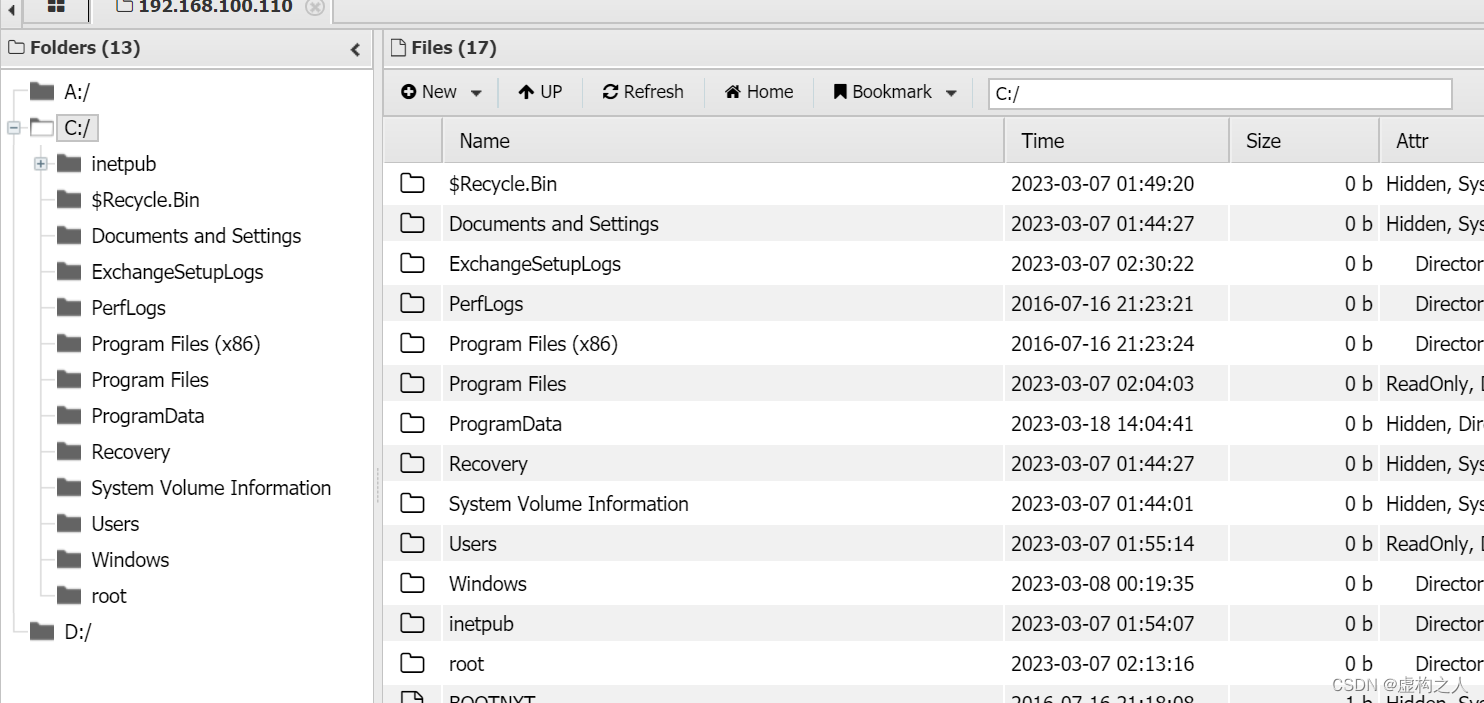This screenshot has height=703, width=1484.
Task: Click folder icon of Program Files file row
Action: click(x=412, y=383)
